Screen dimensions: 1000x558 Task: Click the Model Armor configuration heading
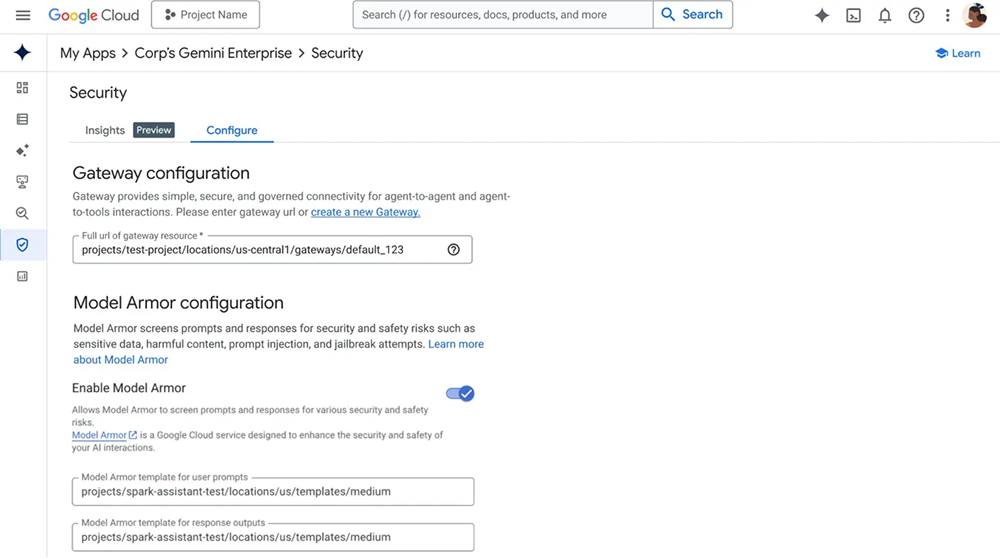[x=179, y=302]
